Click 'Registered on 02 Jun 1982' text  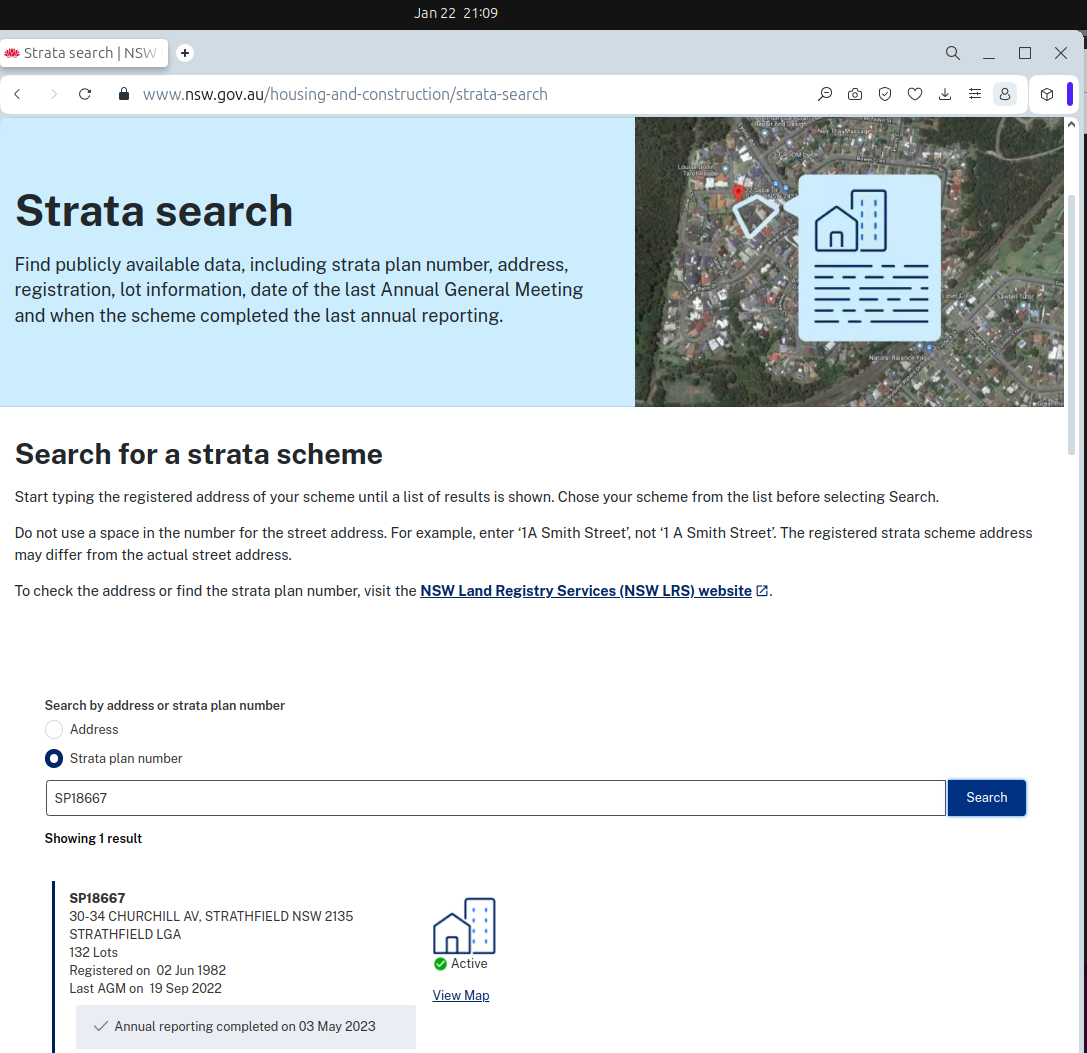[x=148, y=971]
